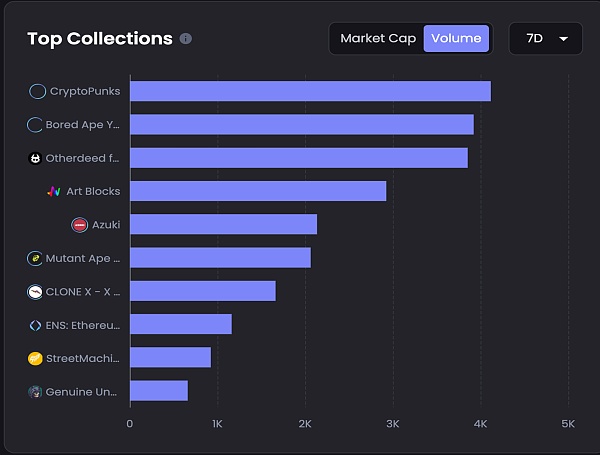Click the StreetMachine yellow icon
The height and width of the screenshot is (455, 600).
click(35, 358)
